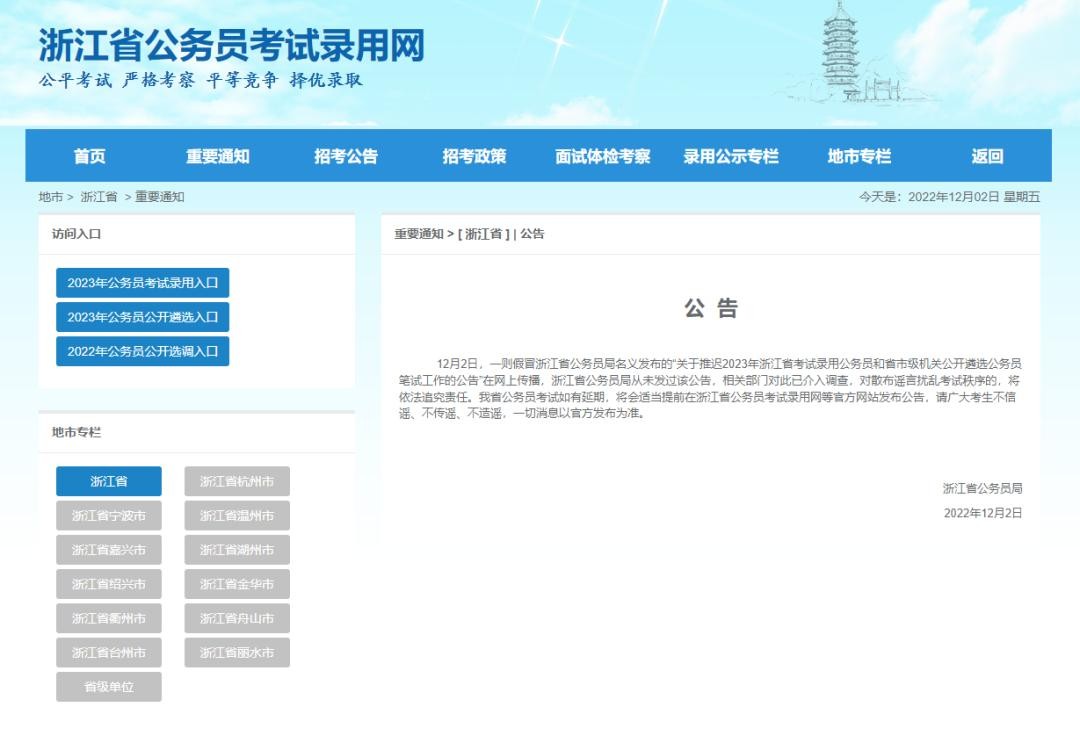
Task: Click the 浙江省公务员考试录用网 site title logo
Action: click(x=231, y=46)
